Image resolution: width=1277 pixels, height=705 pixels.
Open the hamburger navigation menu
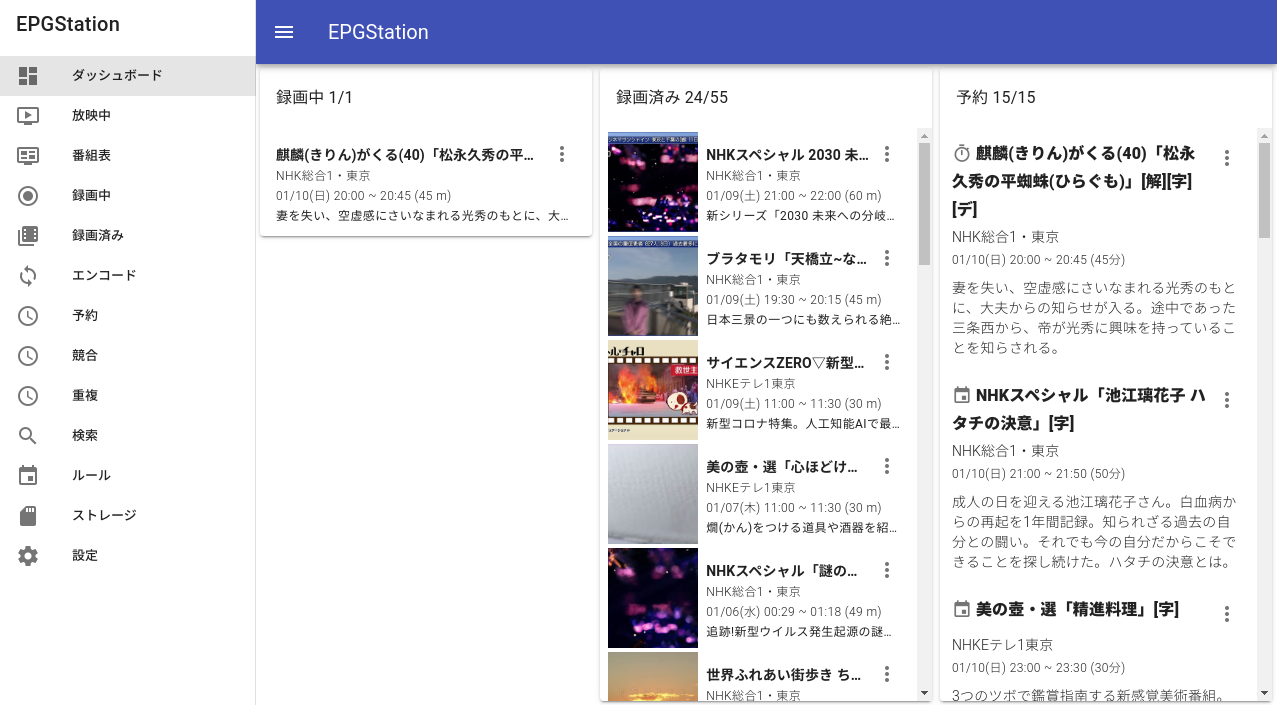pos(284,32)
